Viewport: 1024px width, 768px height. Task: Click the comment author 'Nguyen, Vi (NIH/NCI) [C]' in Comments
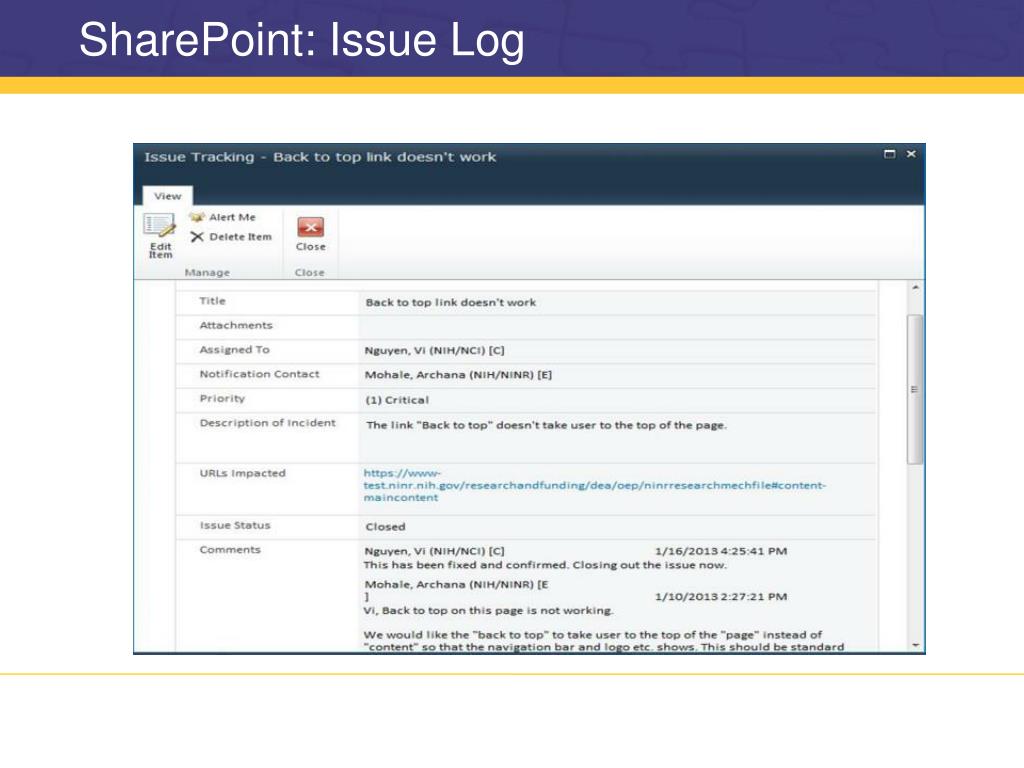(x=434, y=551)
